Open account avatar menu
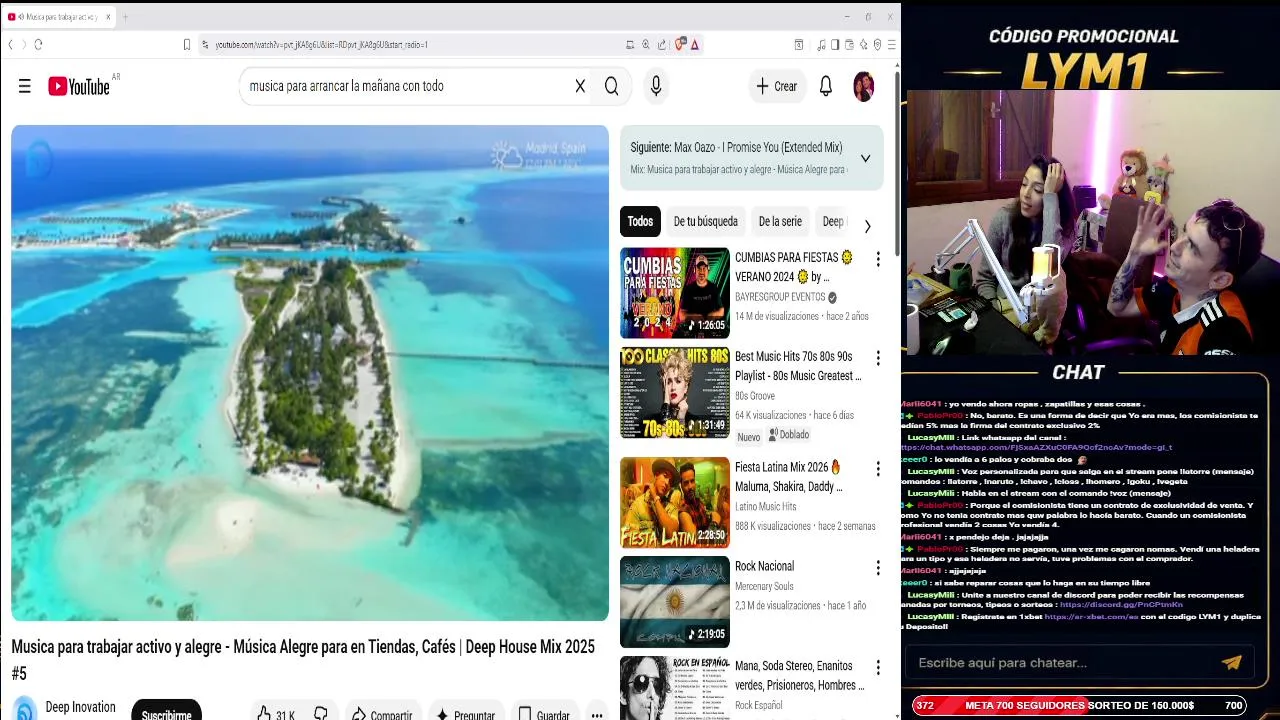Image resolution: width=1280 pixels, height=720 pixels. [863, 87]
